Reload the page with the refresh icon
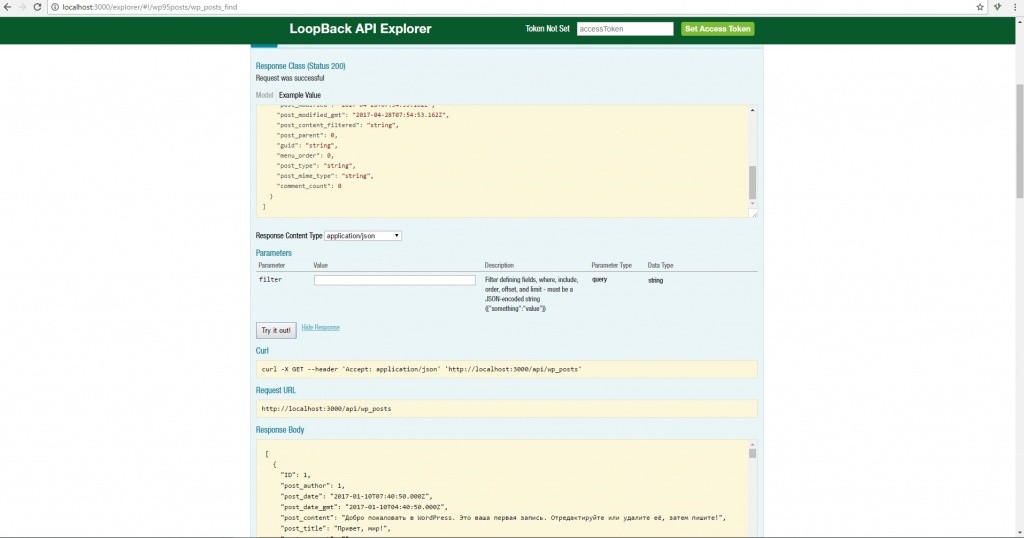The height and width of the screenshot is (538, 1024). tap(37, 7)
